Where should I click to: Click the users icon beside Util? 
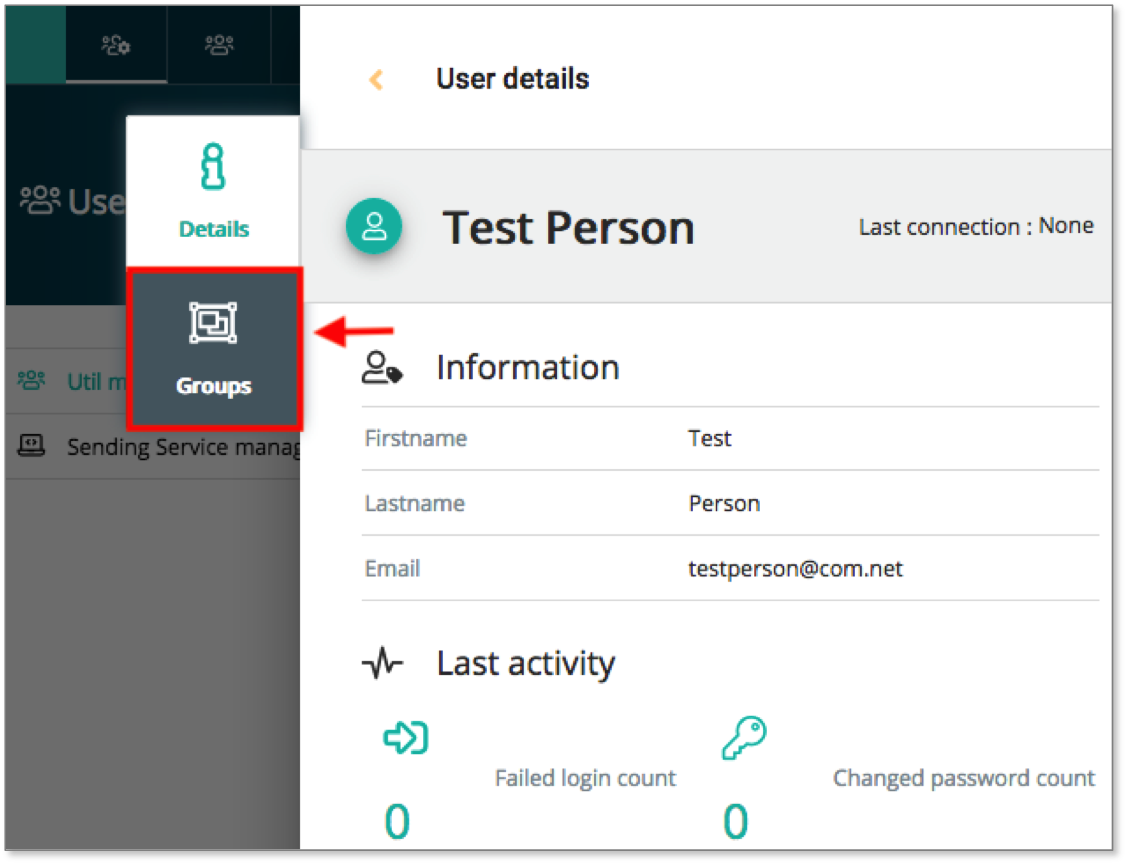(31, 380)
